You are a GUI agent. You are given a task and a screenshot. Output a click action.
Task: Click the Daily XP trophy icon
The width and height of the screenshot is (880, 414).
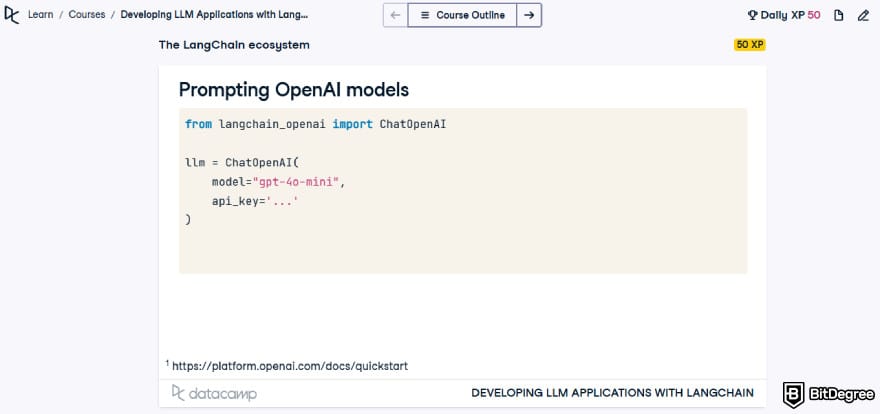[x=752, y=15]
